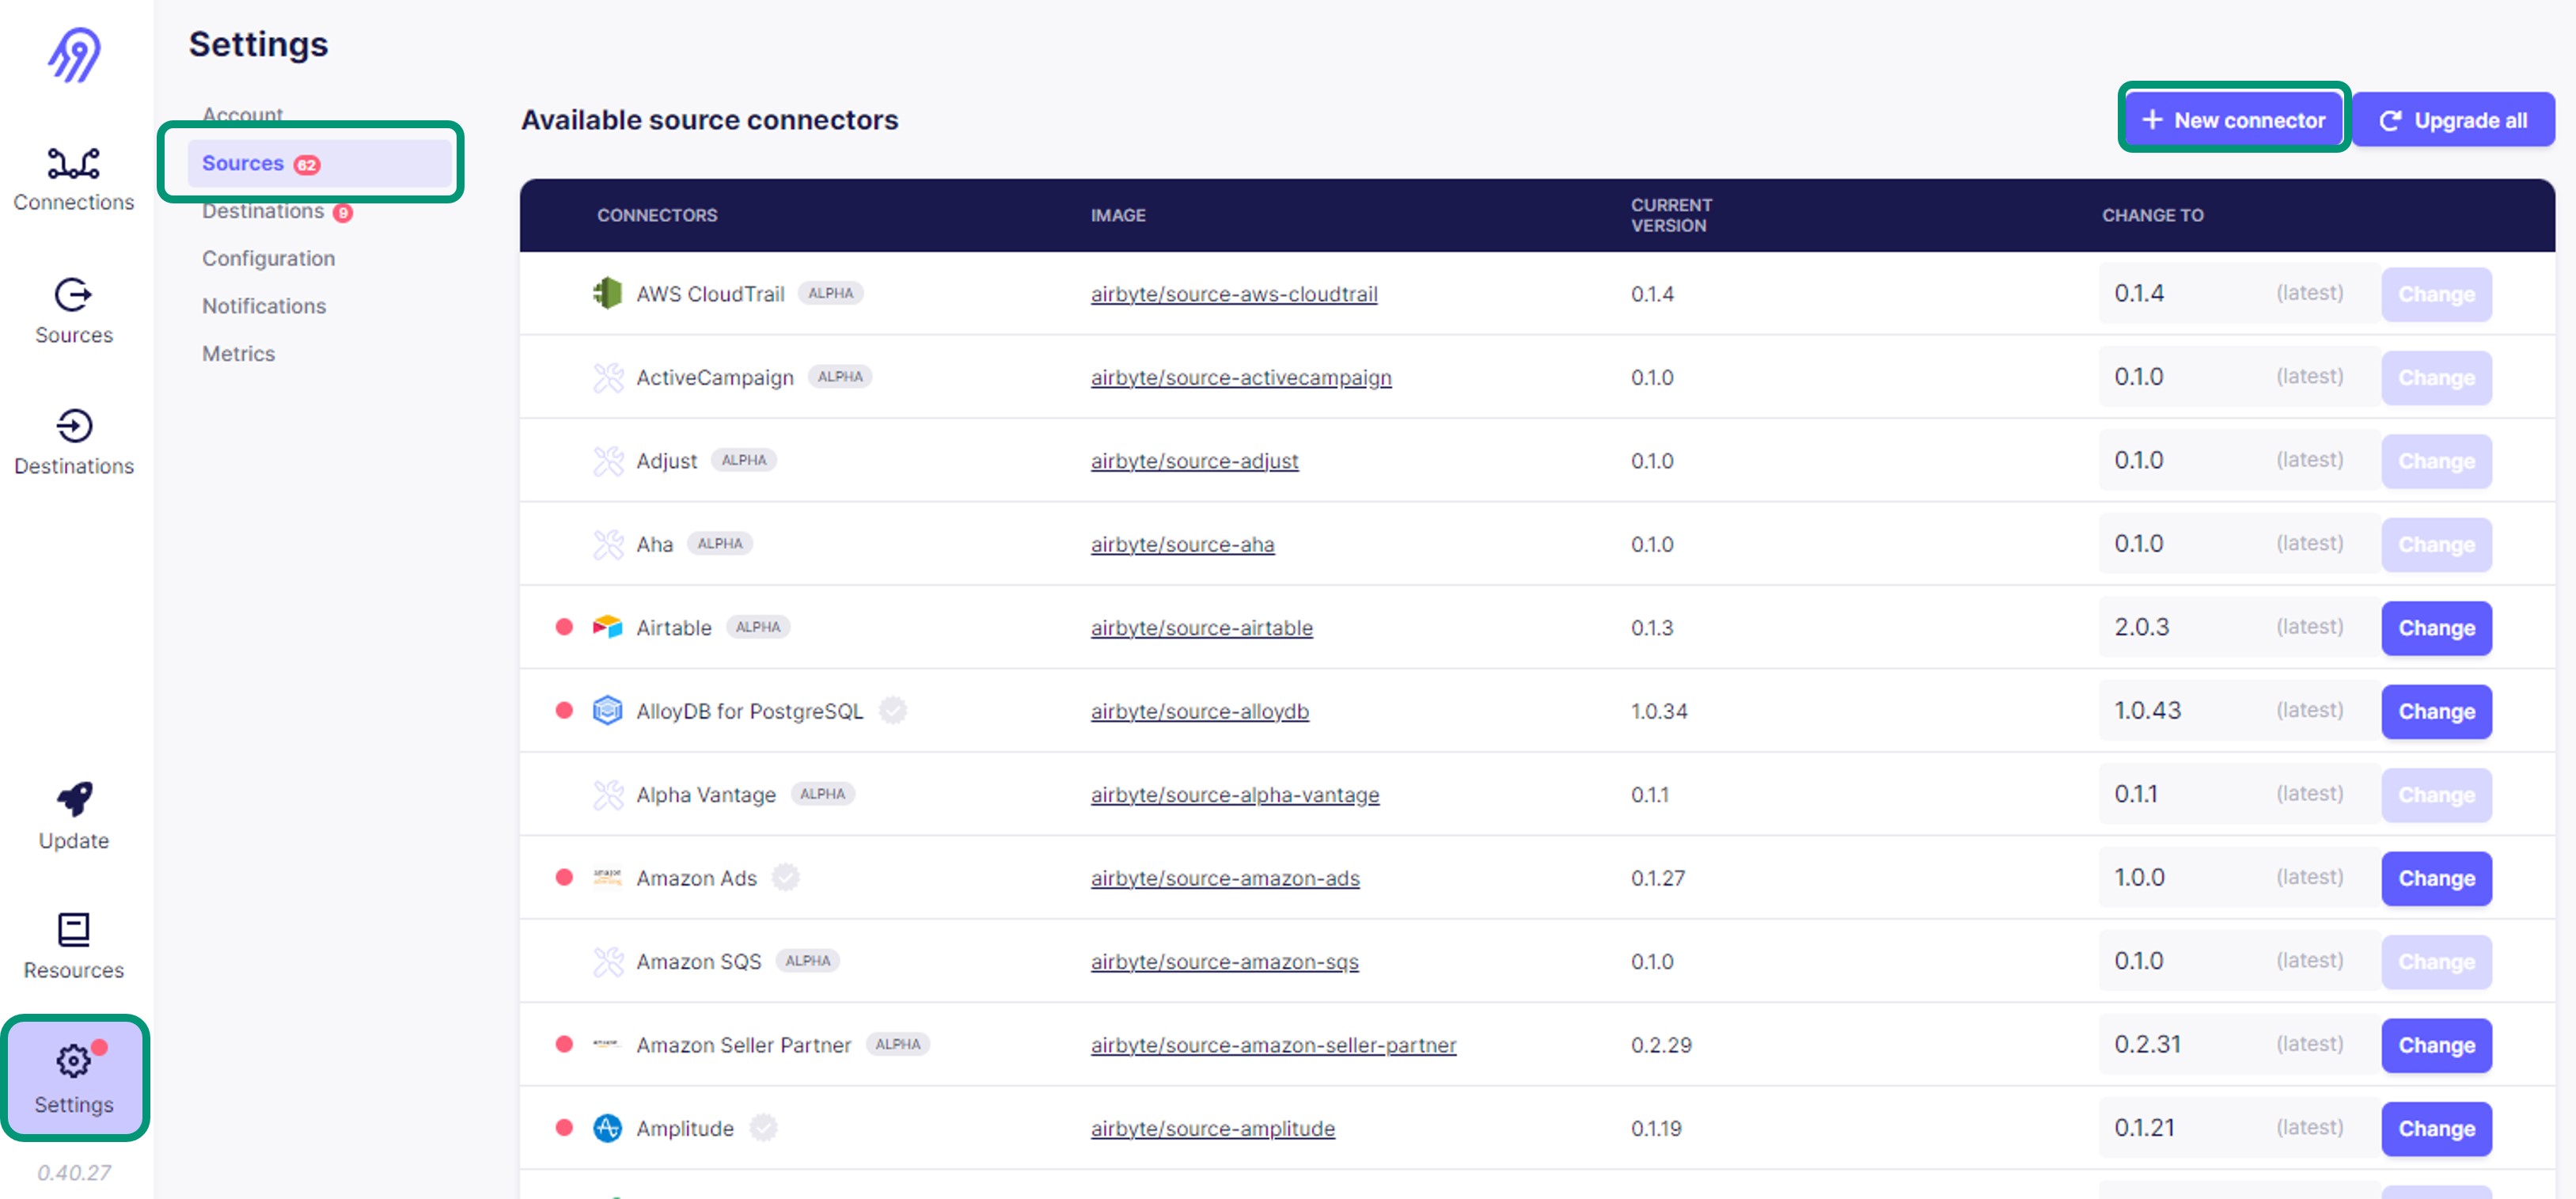
Task: Click the Upgrade all button
Action: pos(2454,120)
